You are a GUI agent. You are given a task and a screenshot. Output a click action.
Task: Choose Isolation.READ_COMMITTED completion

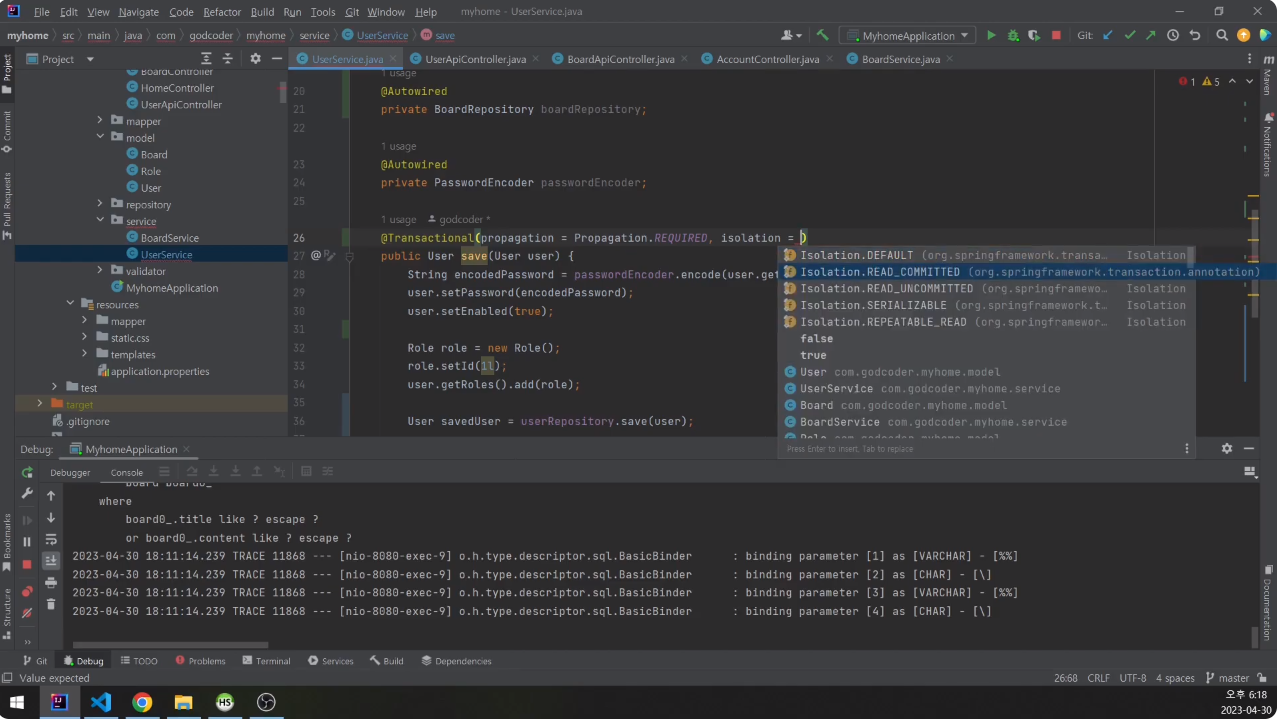[1021, 272]
